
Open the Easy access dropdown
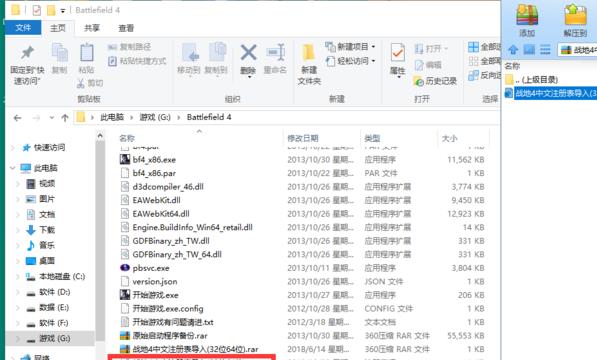tap(350, 61)
